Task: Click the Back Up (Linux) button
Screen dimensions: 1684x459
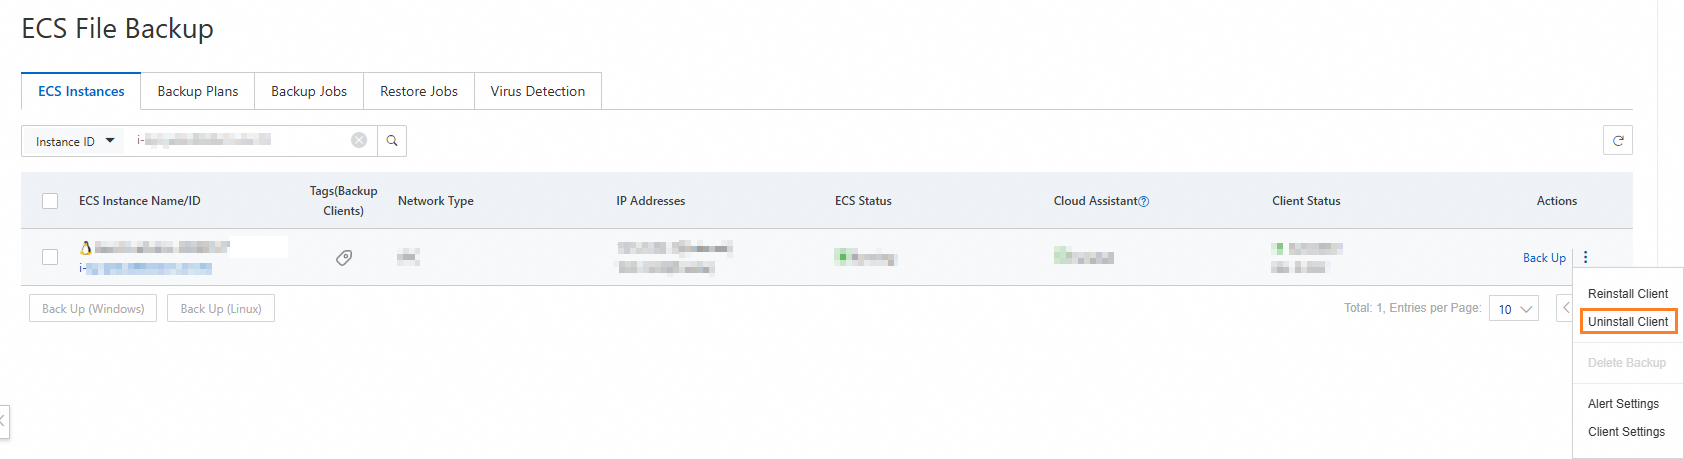Action: (x=221, y=309)
